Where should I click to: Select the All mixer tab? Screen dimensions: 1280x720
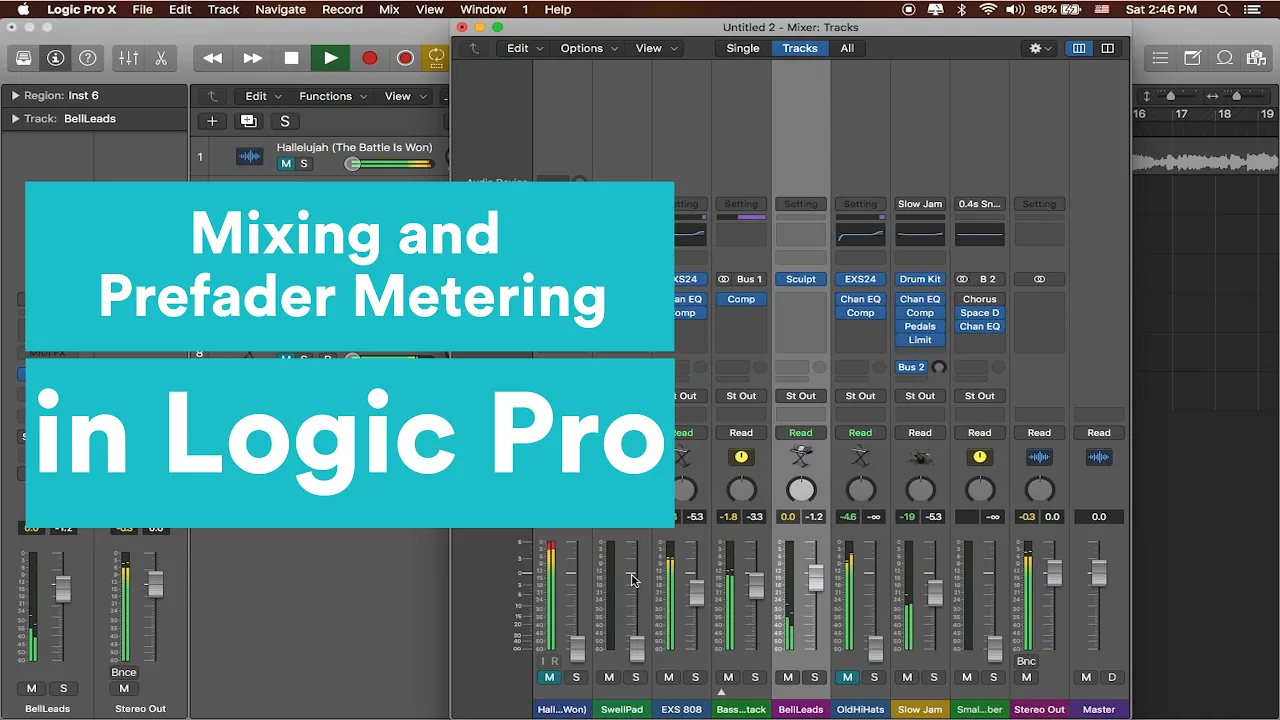point(847,48)
